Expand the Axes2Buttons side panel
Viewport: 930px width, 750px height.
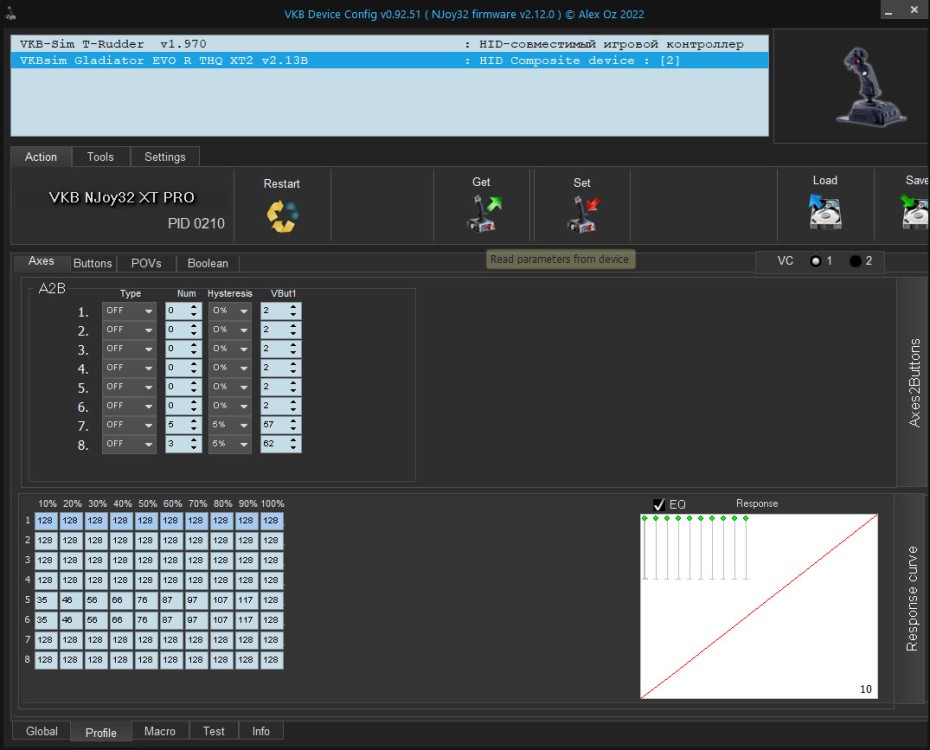(914, 382)
